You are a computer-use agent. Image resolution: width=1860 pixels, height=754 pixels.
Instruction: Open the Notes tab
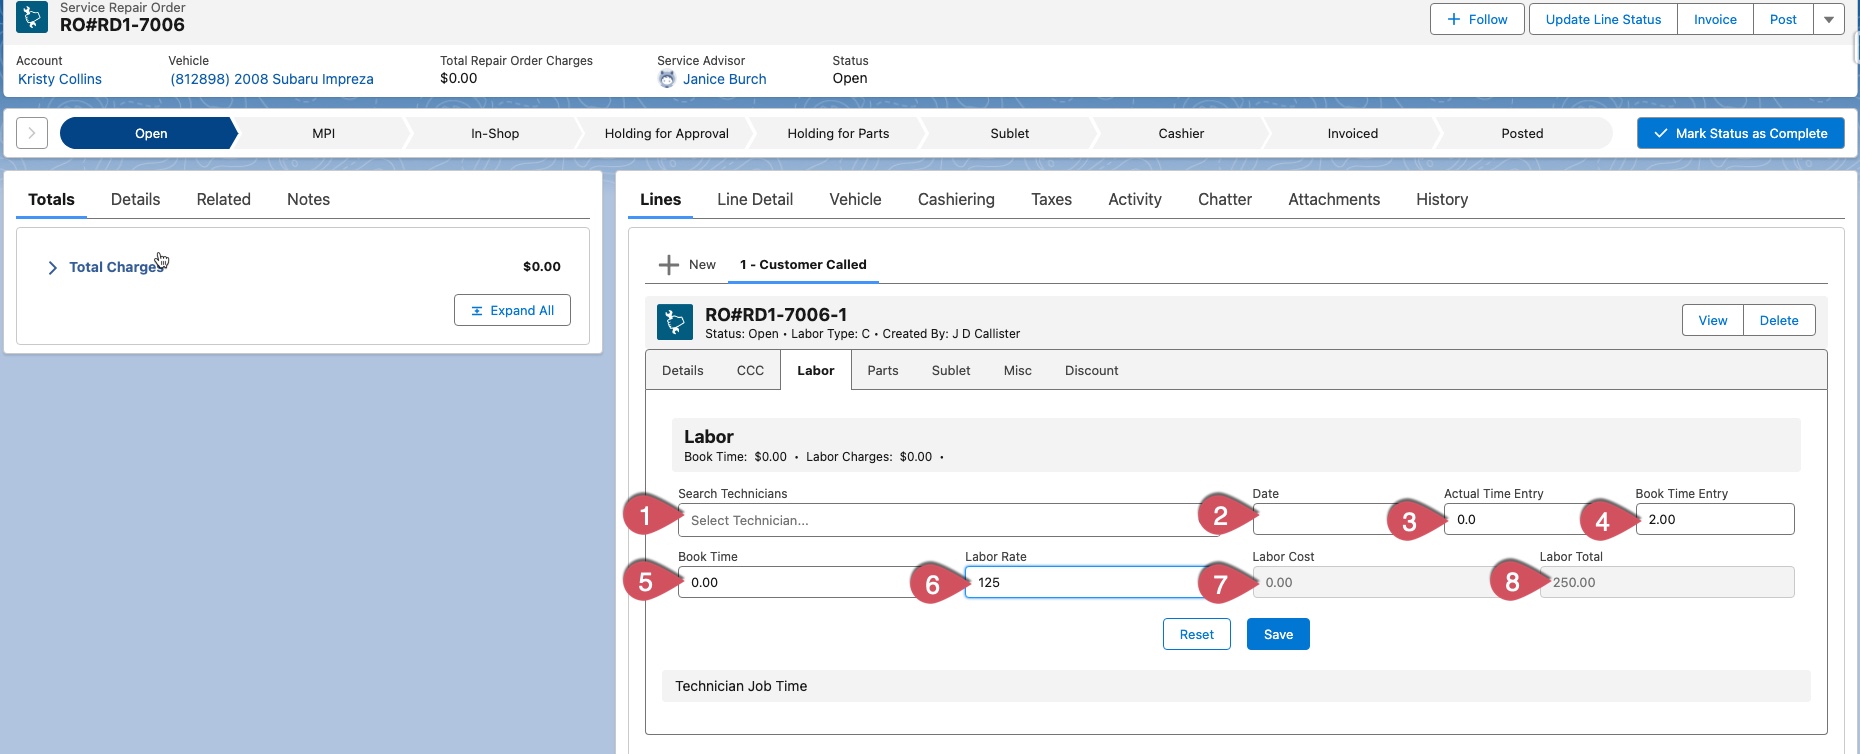point(308,199)
